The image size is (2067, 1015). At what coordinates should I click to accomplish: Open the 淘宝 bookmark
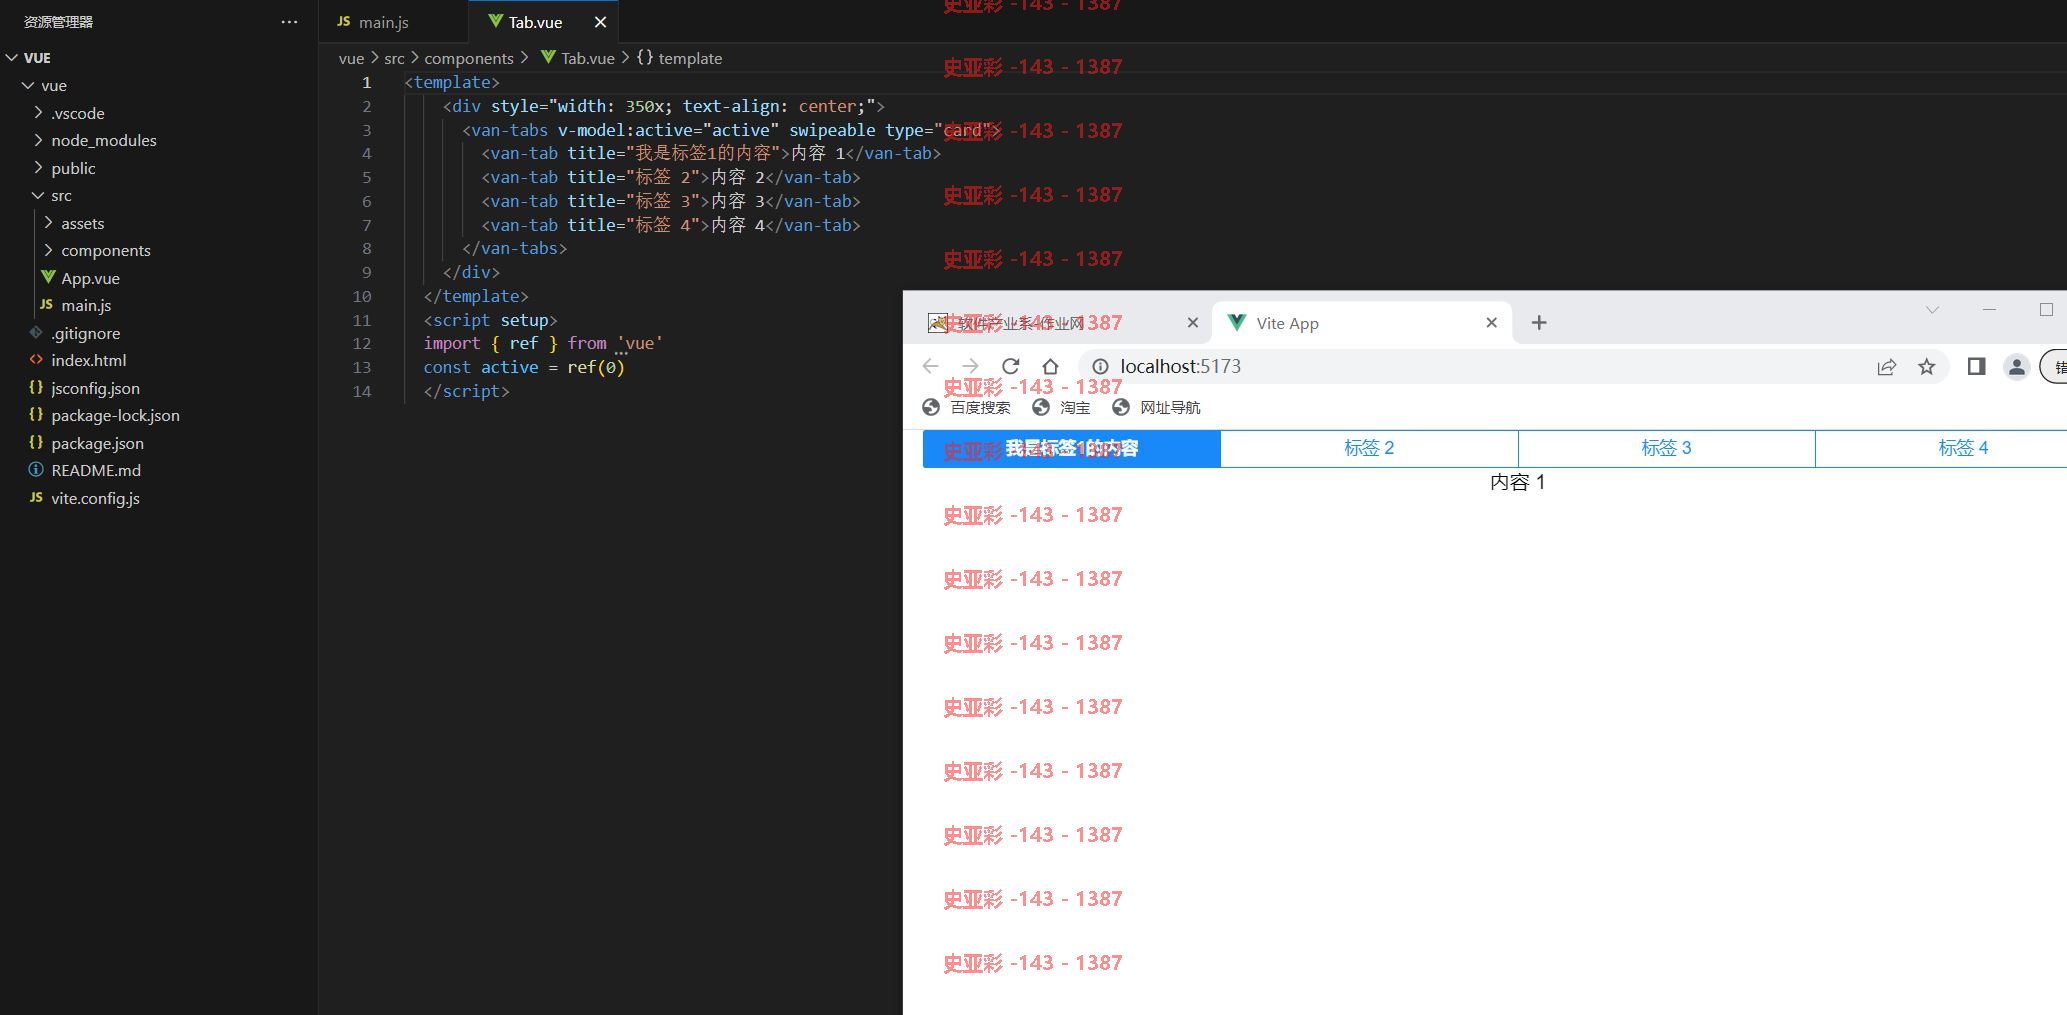point(1061,407)
